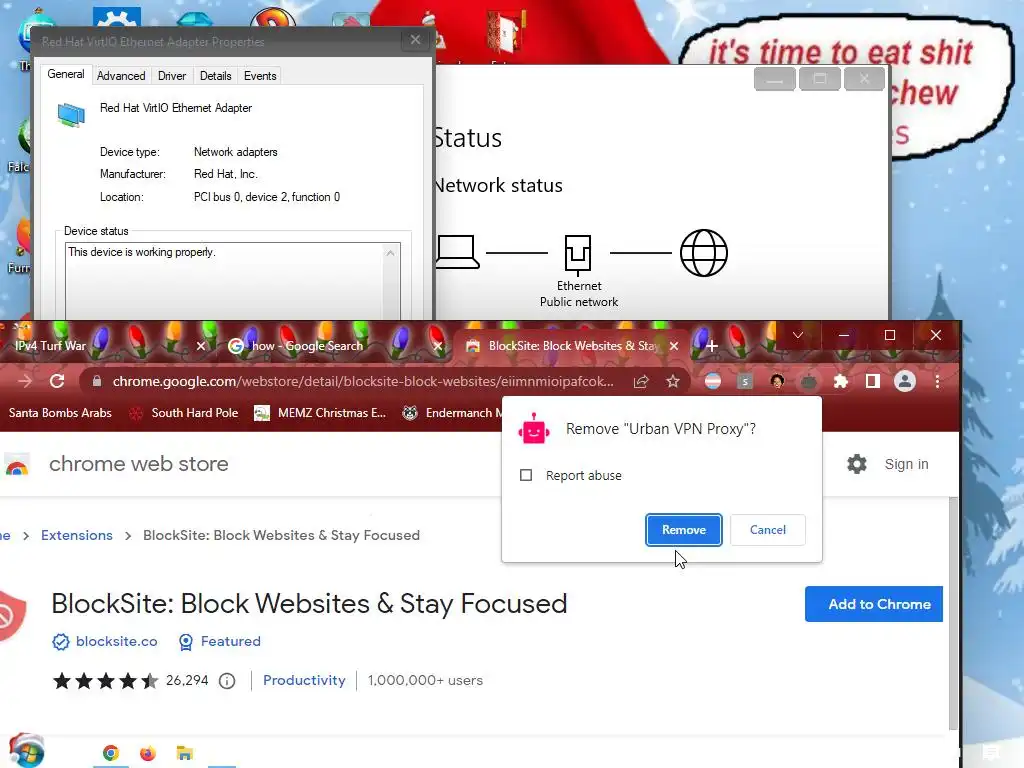The height and width of the screenshot is (768, 1024).
Task: Click the address bar URL
Action: point(362,381)
